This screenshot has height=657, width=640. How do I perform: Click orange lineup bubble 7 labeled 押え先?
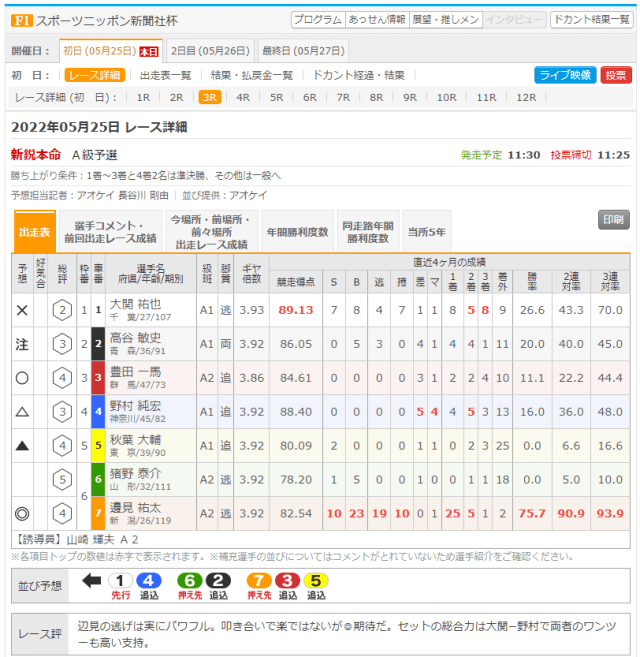259,581
